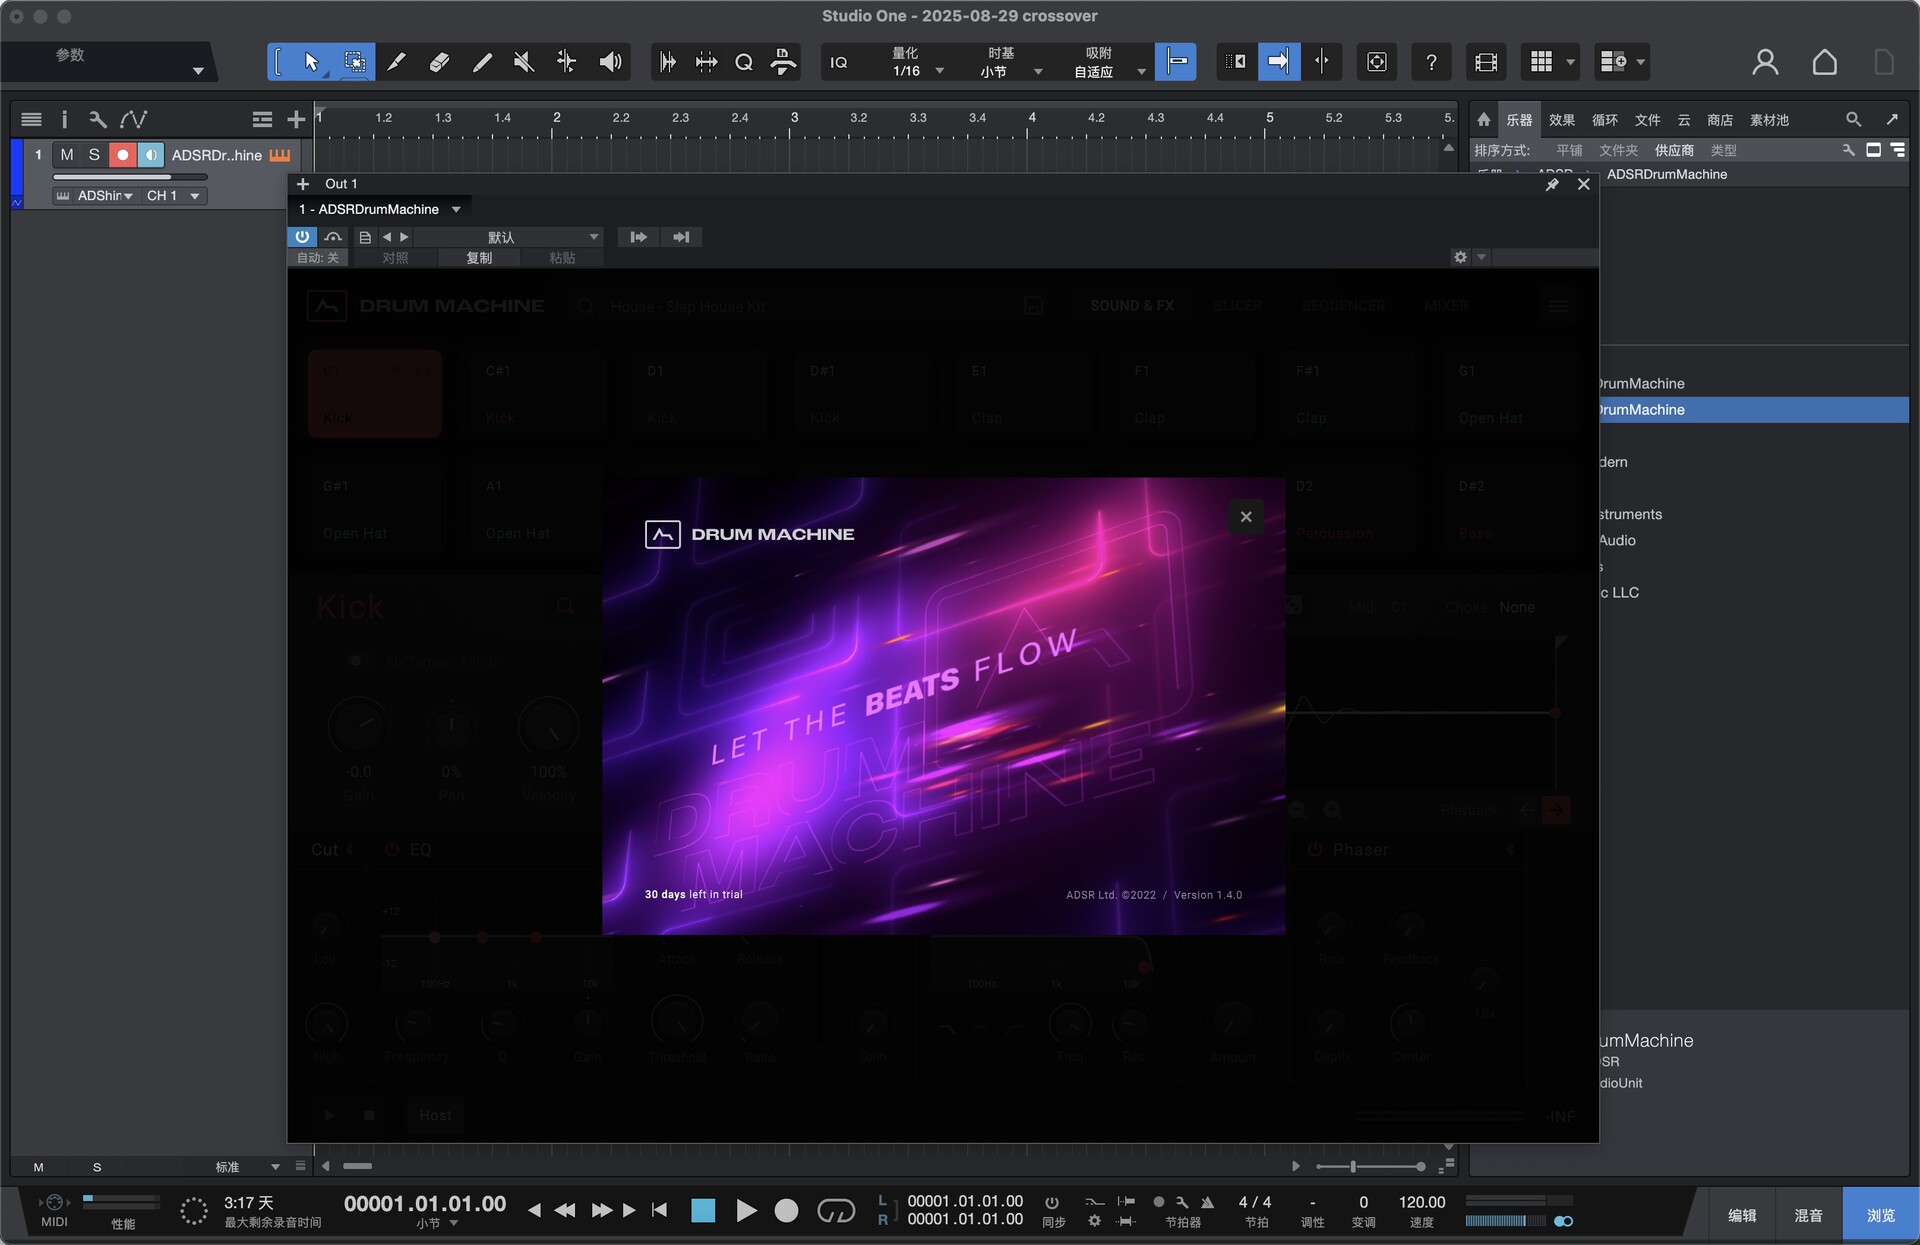Open track inspector i icon
1920x1245 pixels.
64,120
